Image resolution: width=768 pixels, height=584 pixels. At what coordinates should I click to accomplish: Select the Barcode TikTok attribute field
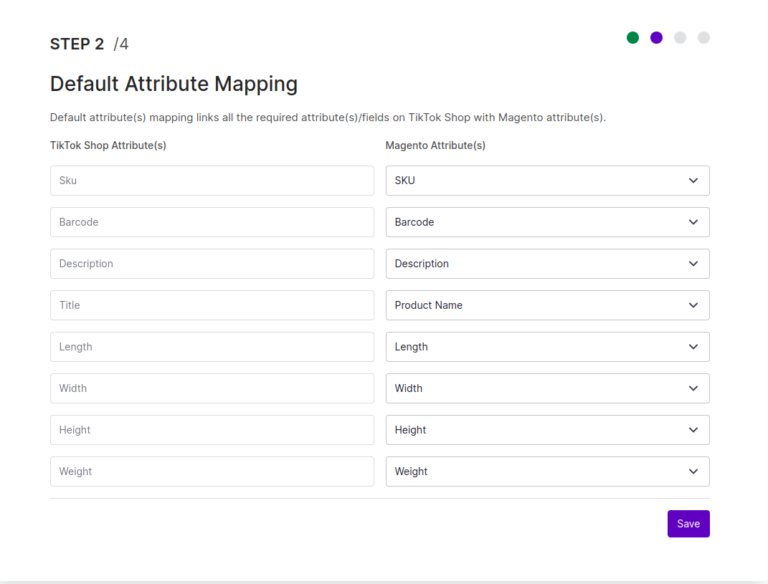tap(212, 222)
